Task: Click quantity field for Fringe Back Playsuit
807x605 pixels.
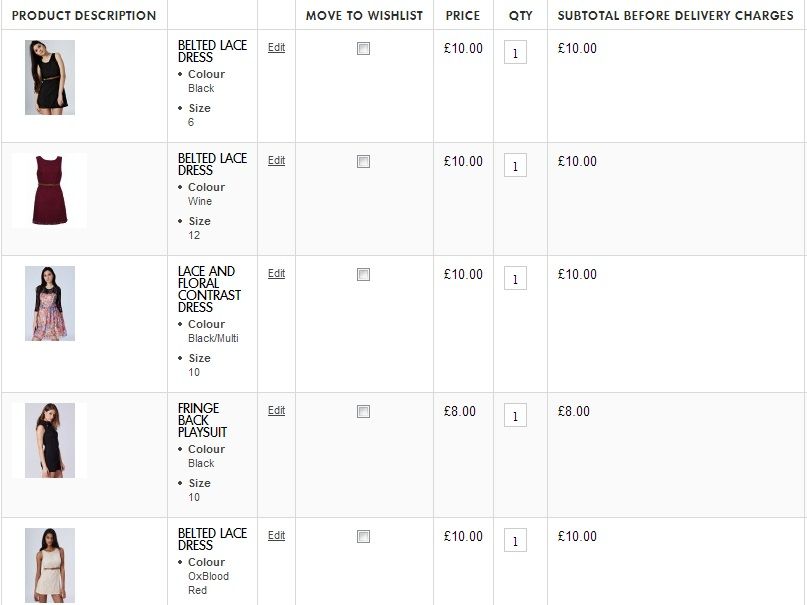Action: [x=515, y=416]
